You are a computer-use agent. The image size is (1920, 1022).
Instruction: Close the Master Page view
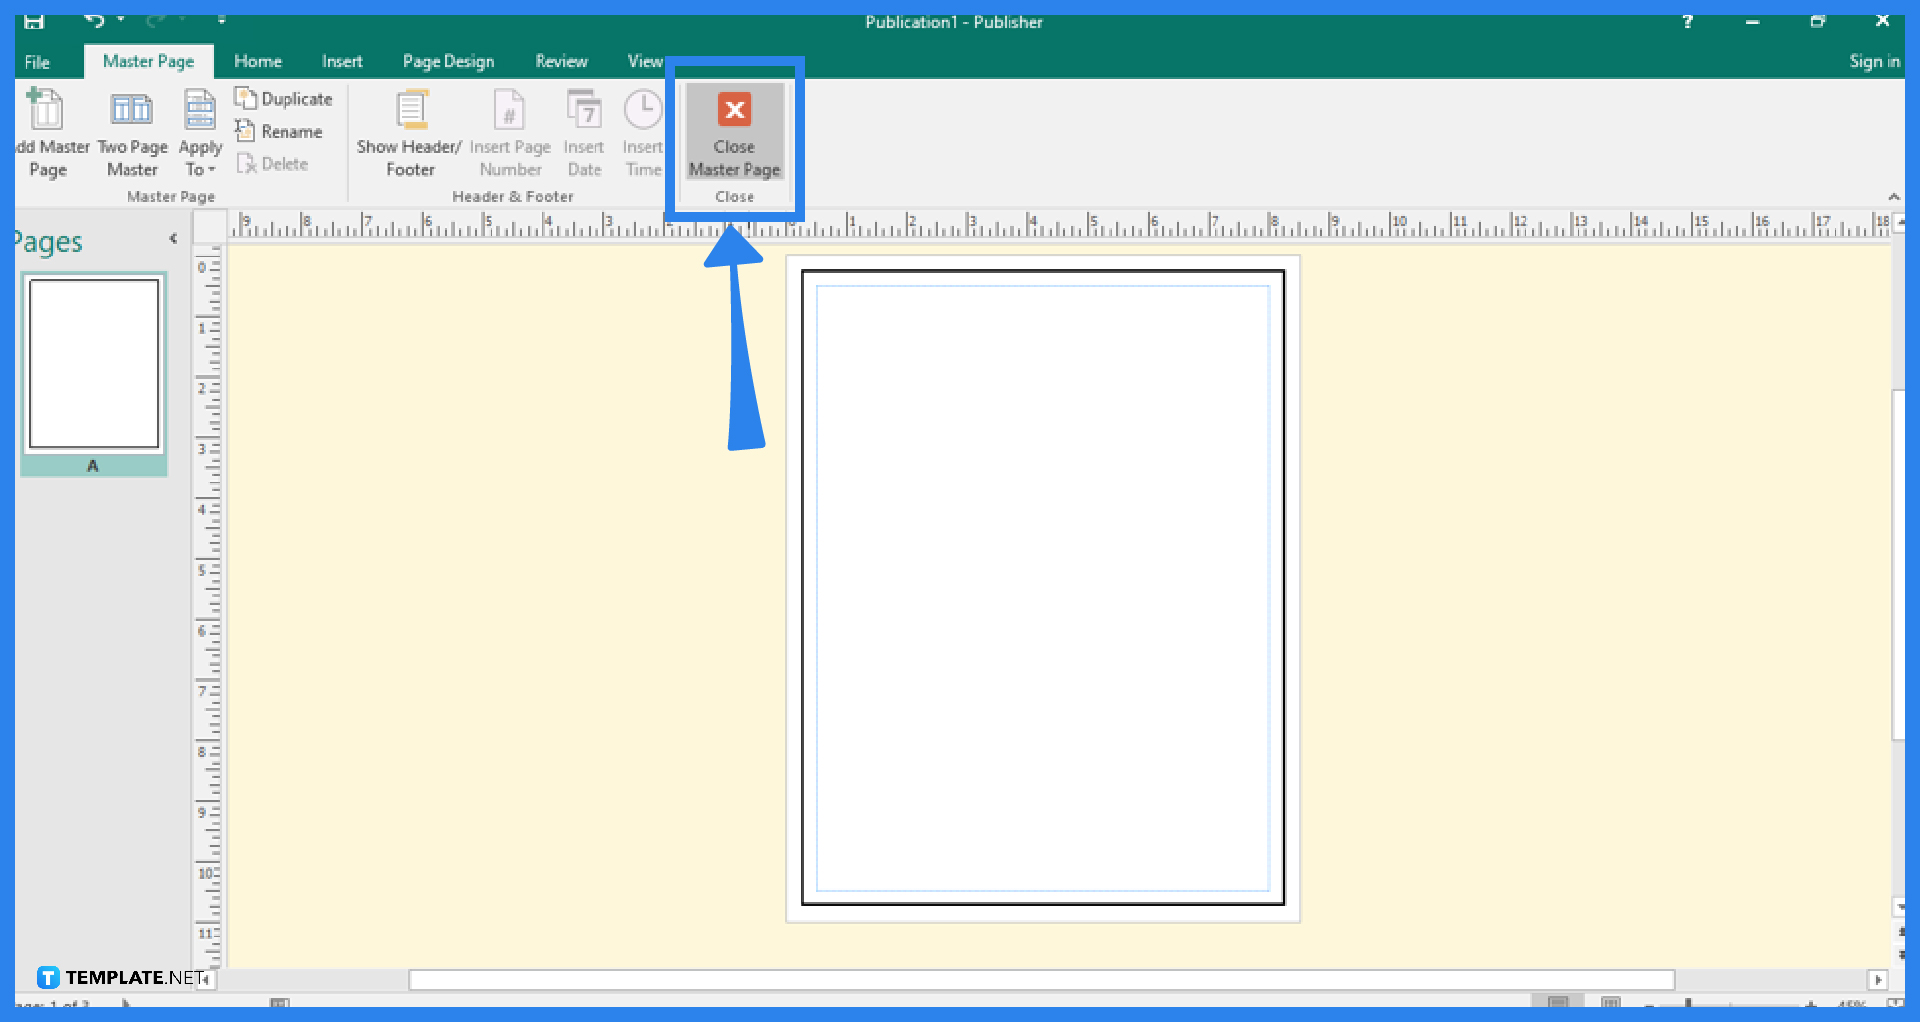pos(734,135)
